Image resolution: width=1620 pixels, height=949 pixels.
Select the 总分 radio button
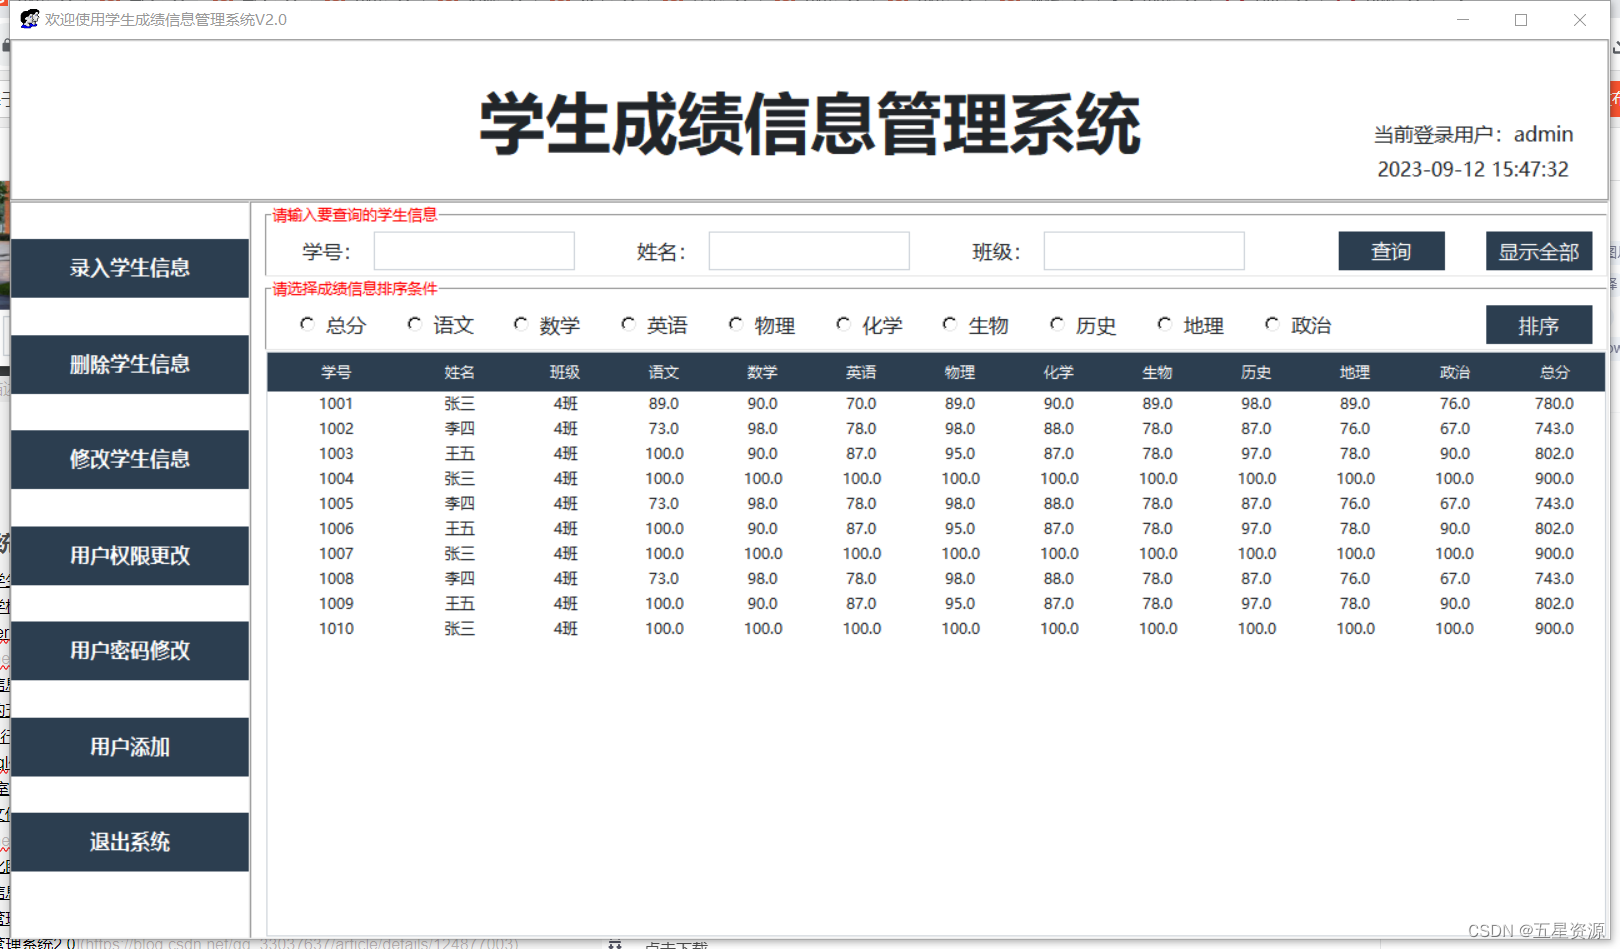tap(307, 324)
